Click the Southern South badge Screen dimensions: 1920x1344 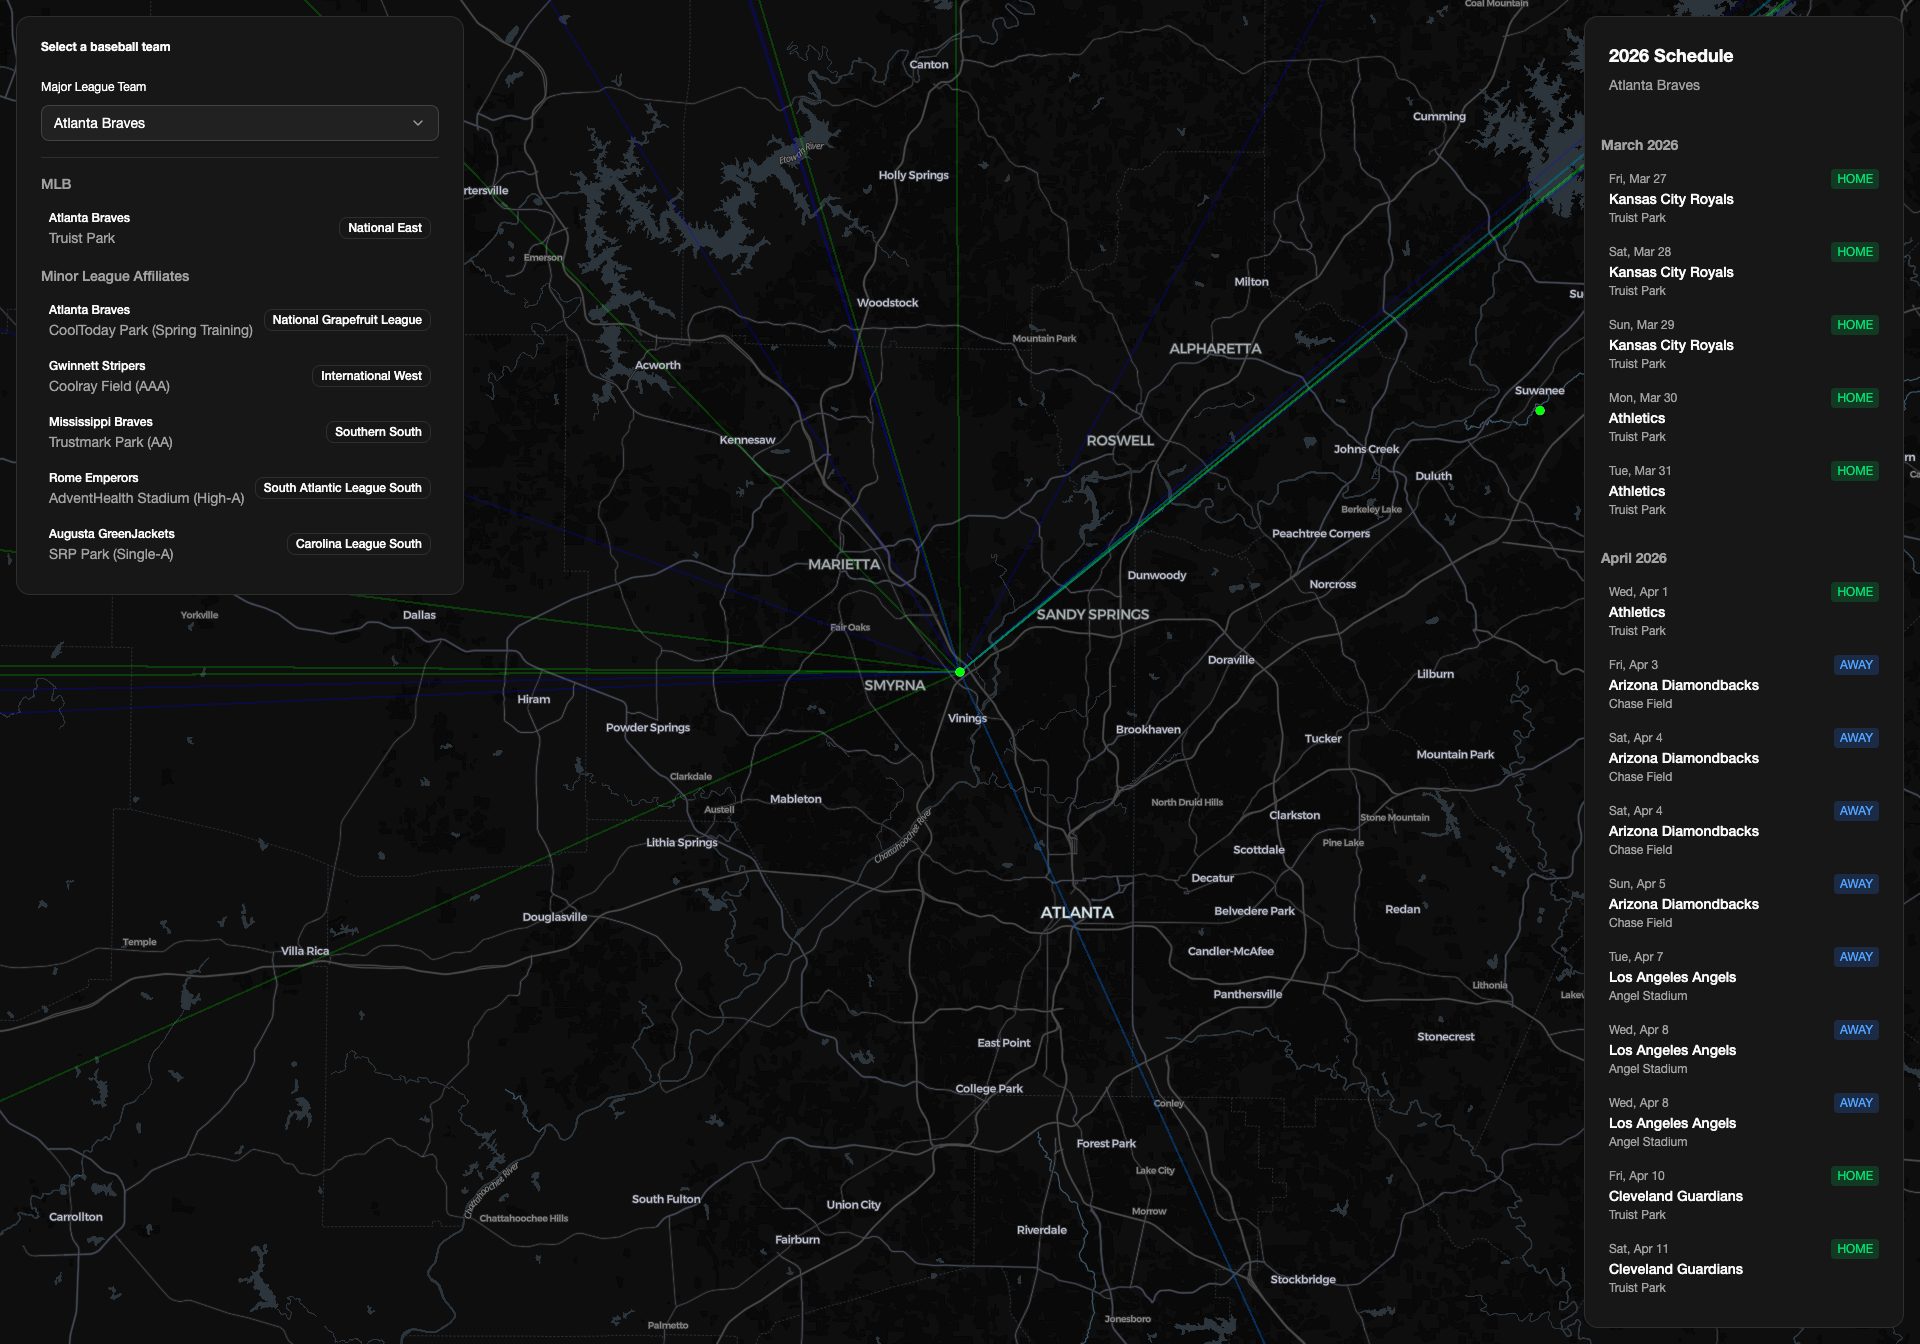pyautogui.click(x=378, y=432)
